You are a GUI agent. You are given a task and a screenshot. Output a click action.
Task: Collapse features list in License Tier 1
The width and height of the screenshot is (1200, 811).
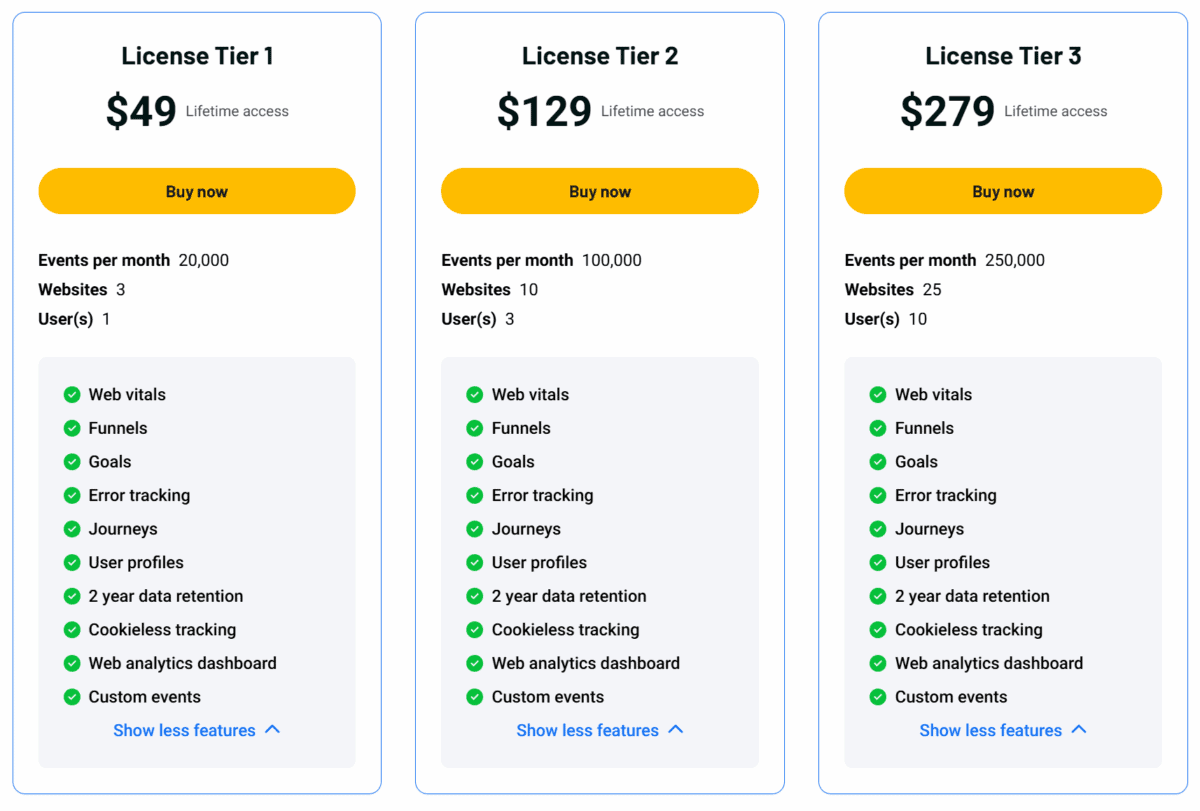(196, 731)
